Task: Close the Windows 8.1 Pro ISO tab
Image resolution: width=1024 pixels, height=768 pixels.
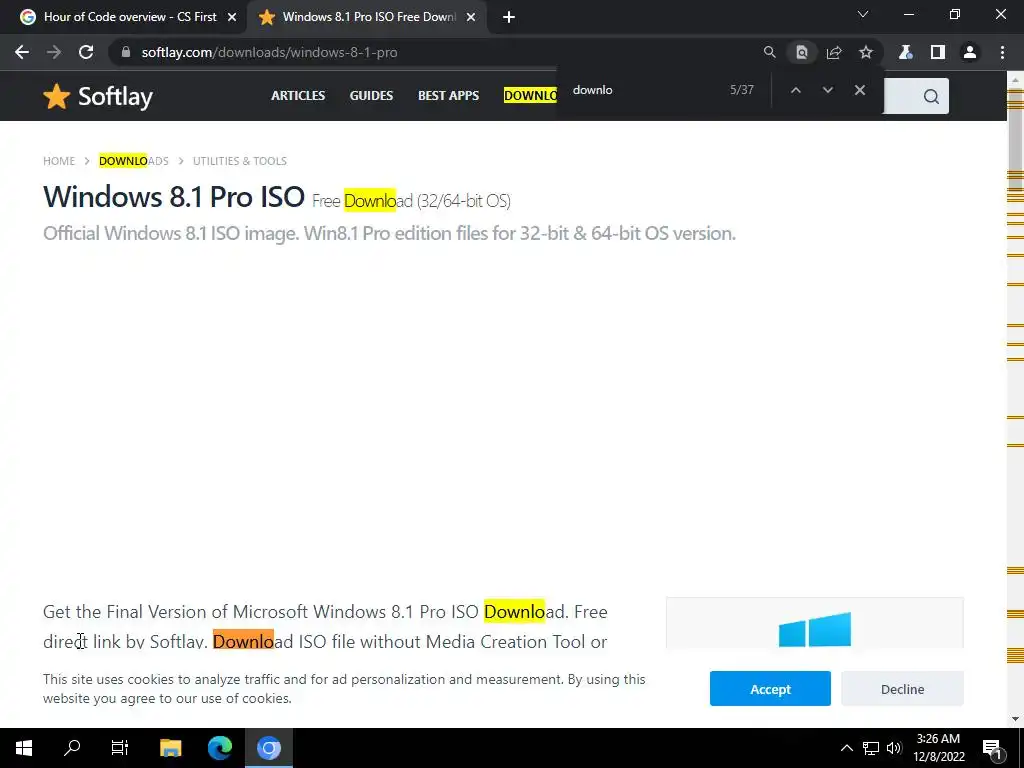Action: click(x=470, y=17)
